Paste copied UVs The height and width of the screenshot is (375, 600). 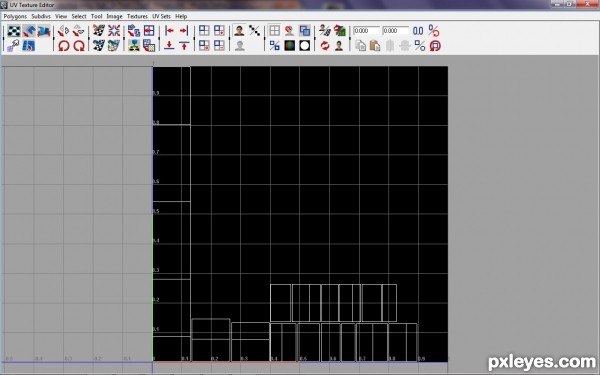[x=375, y=46]
